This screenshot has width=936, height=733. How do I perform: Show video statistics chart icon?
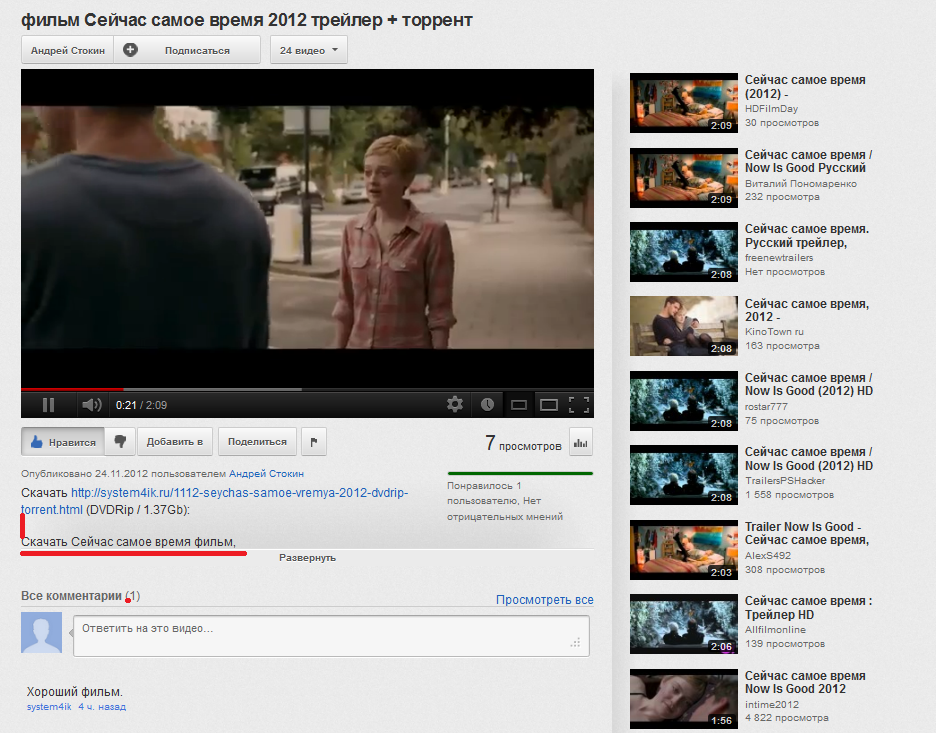[x=580, y=442]
